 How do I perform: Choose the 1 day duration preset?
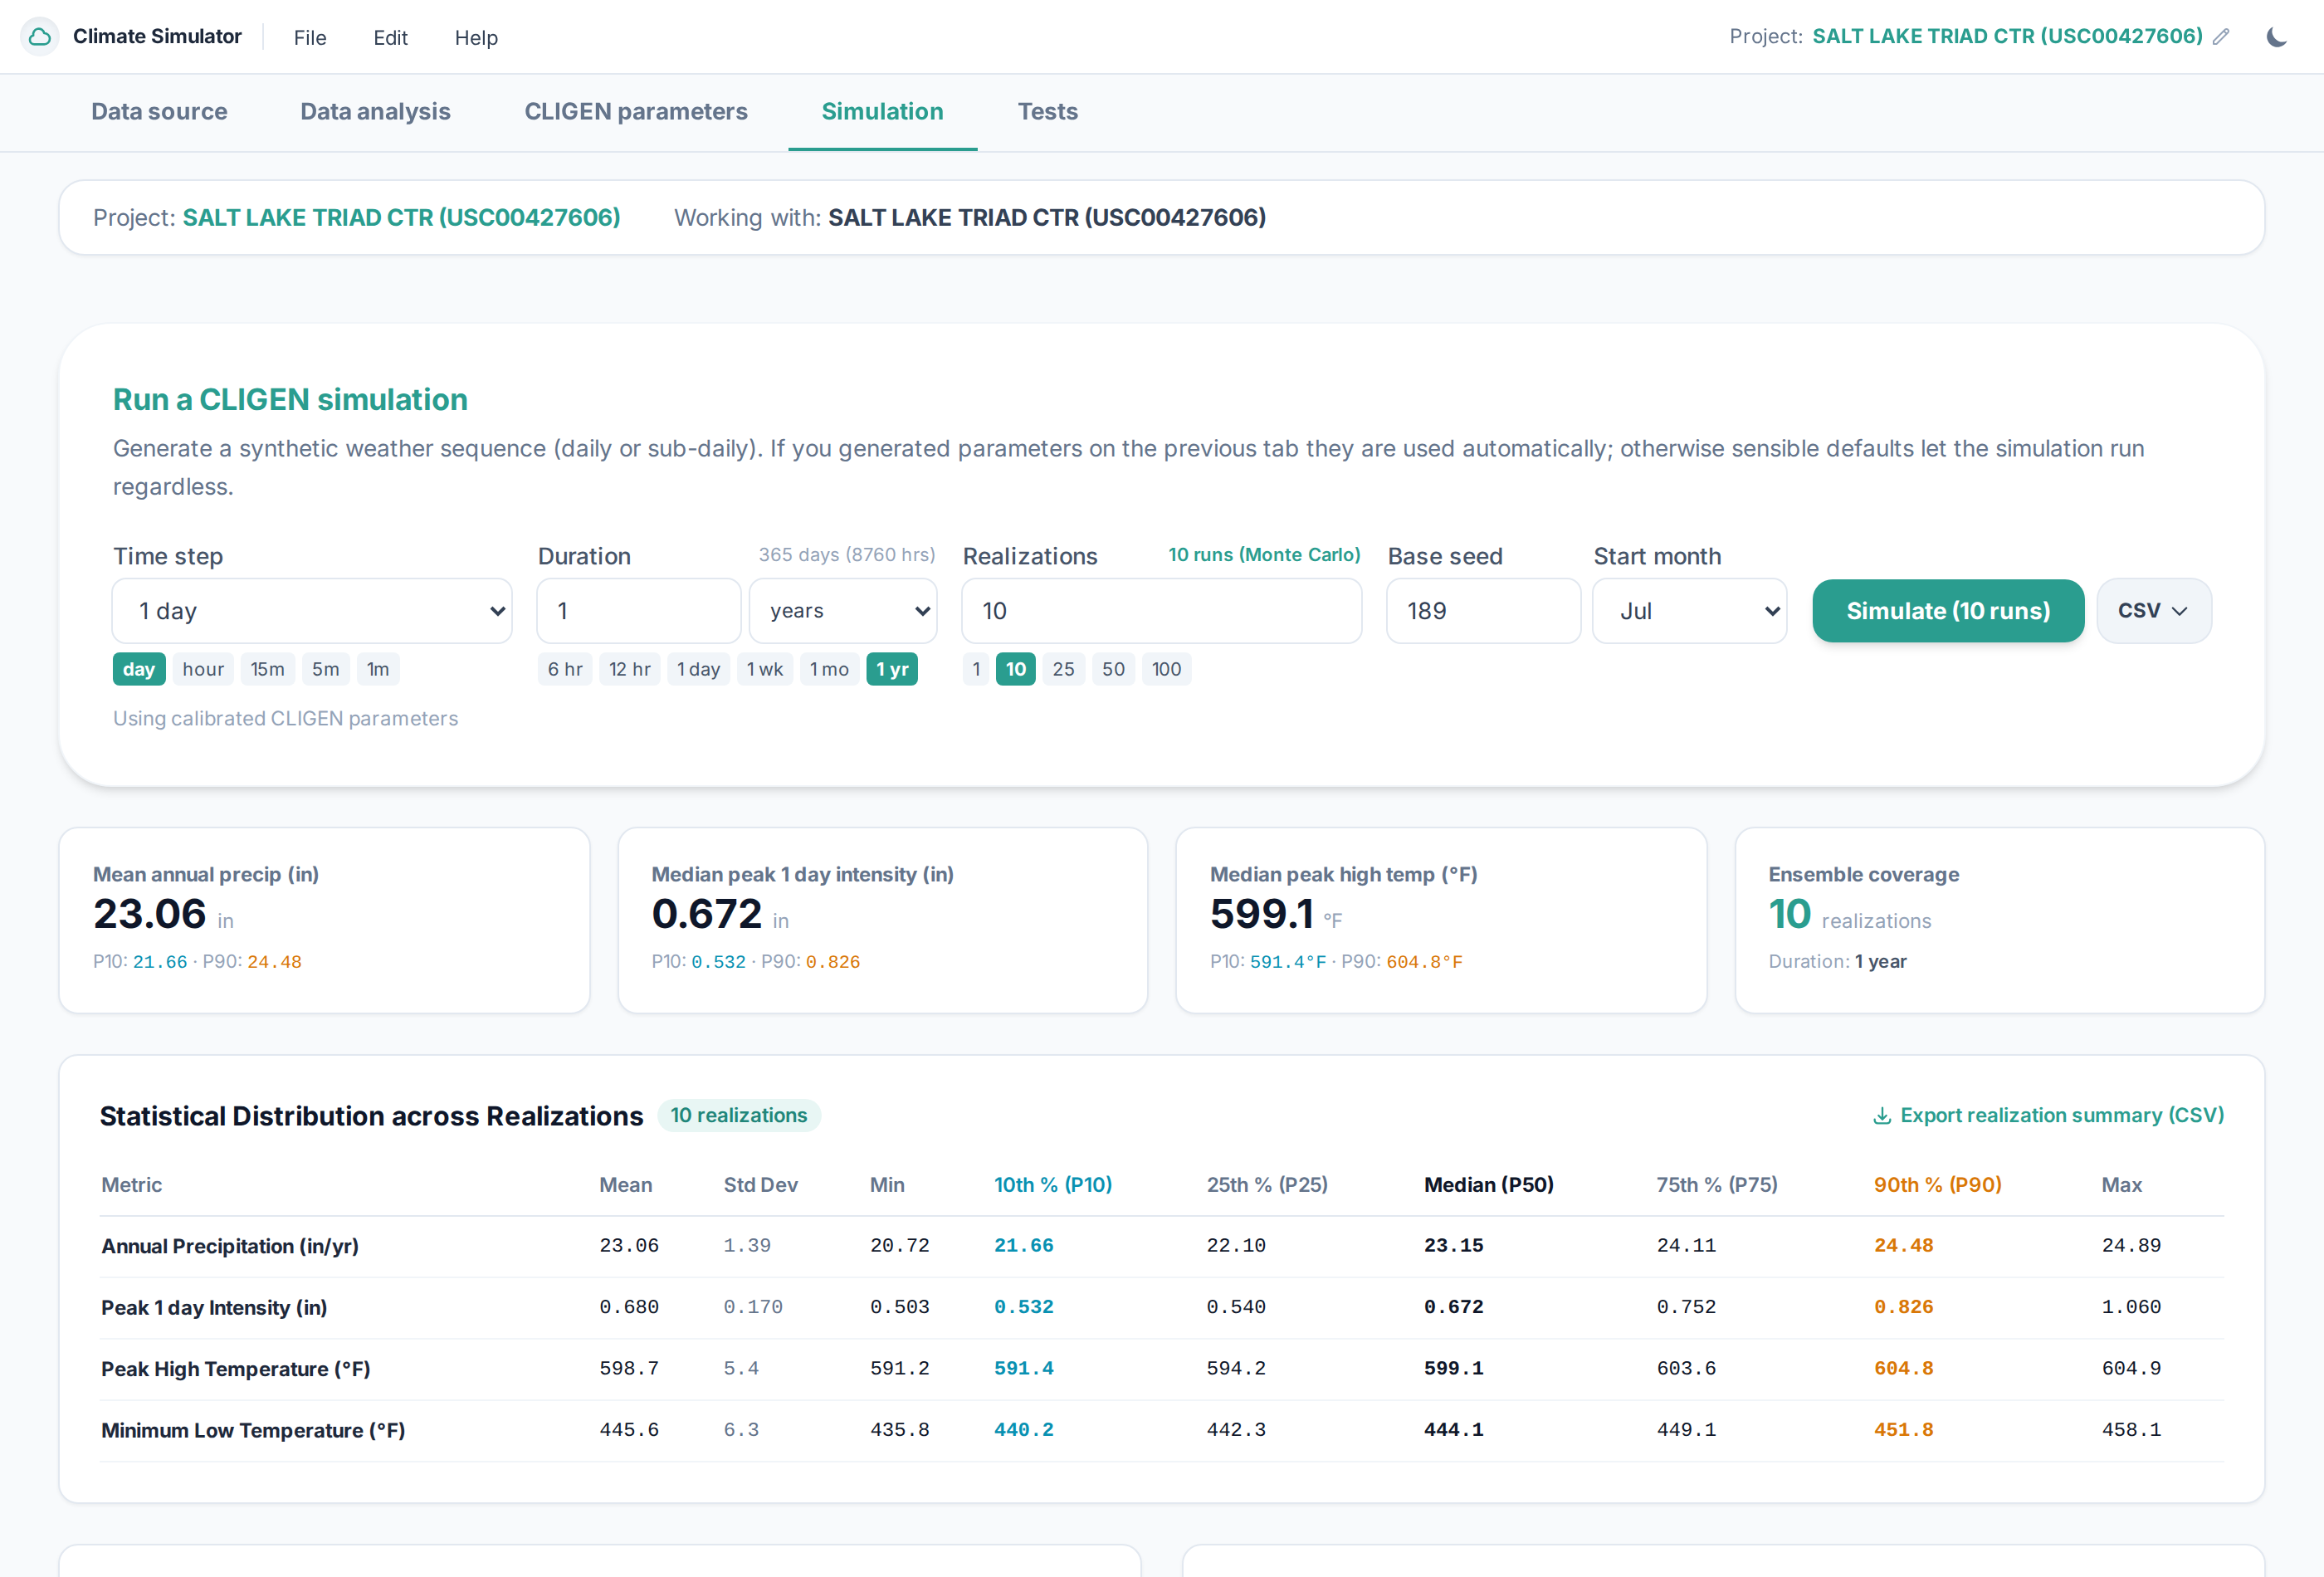coord(698,669)
